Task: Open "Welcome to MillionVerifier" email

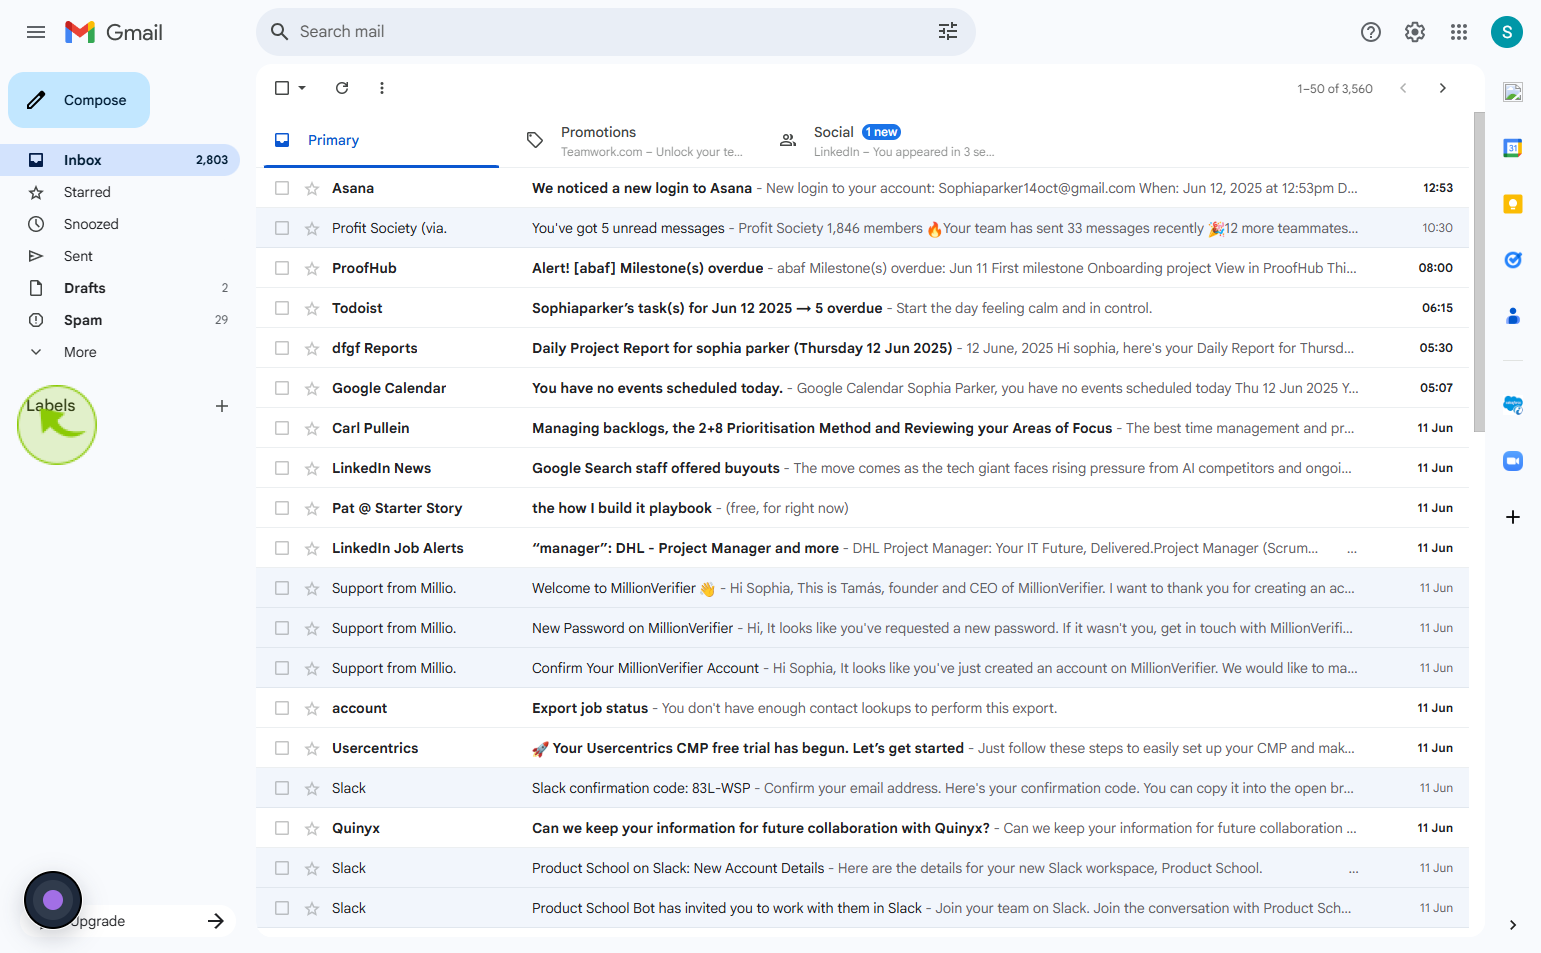Action: click(862, 588)
